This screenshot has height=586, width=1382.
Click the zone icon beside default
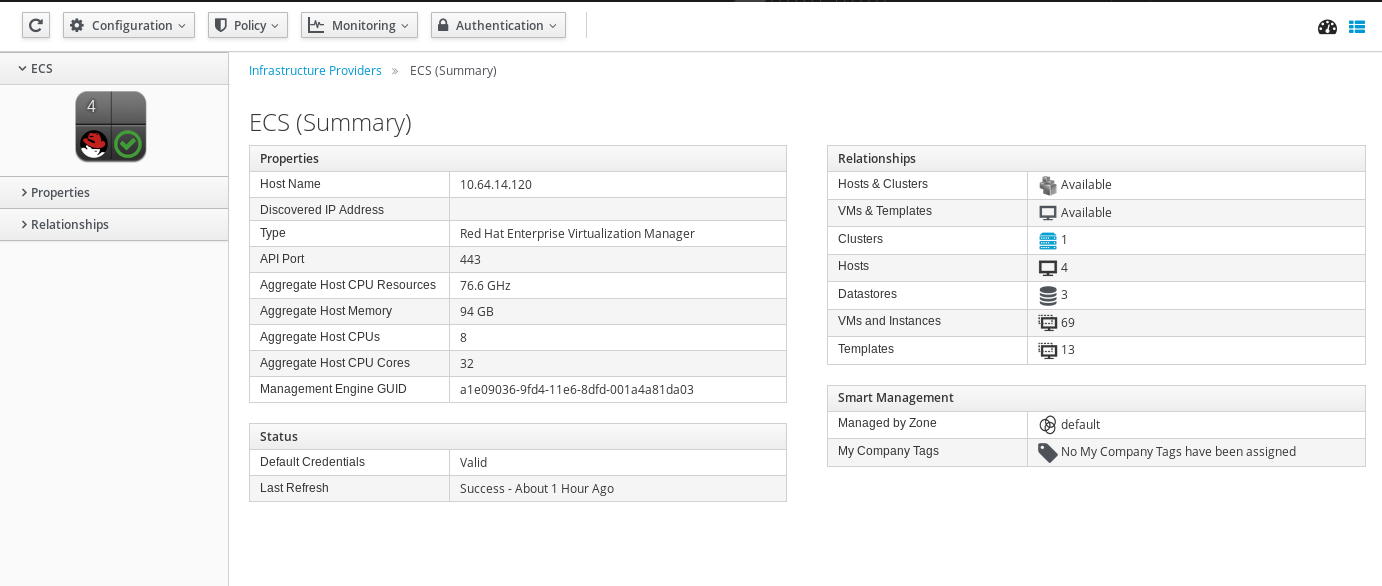point(1048,424)
